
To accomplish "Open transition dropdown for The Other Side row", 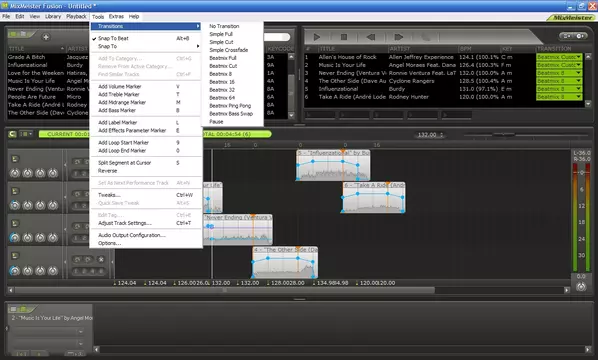I will (x=579, y=81).
